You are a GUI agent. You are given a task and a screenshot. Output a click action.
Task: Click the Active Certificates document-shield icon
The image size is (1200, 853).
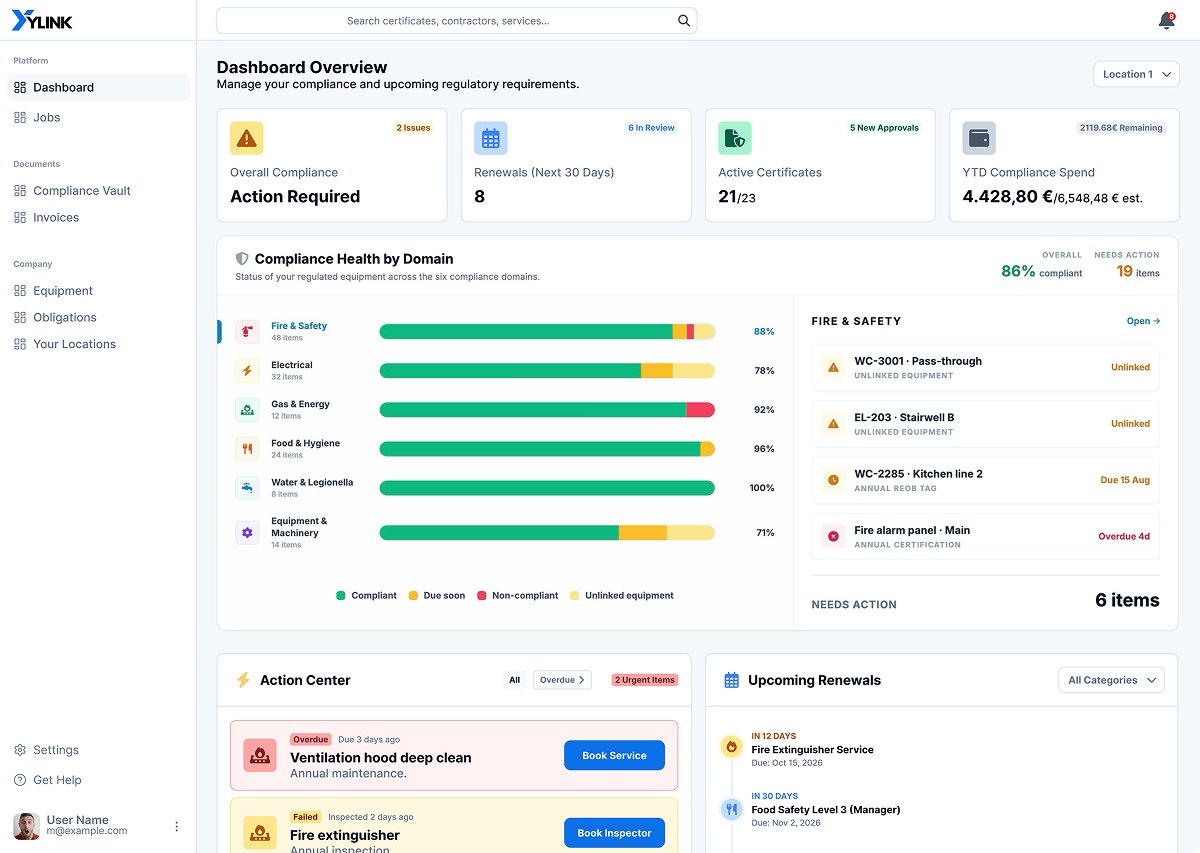[735, 138]
